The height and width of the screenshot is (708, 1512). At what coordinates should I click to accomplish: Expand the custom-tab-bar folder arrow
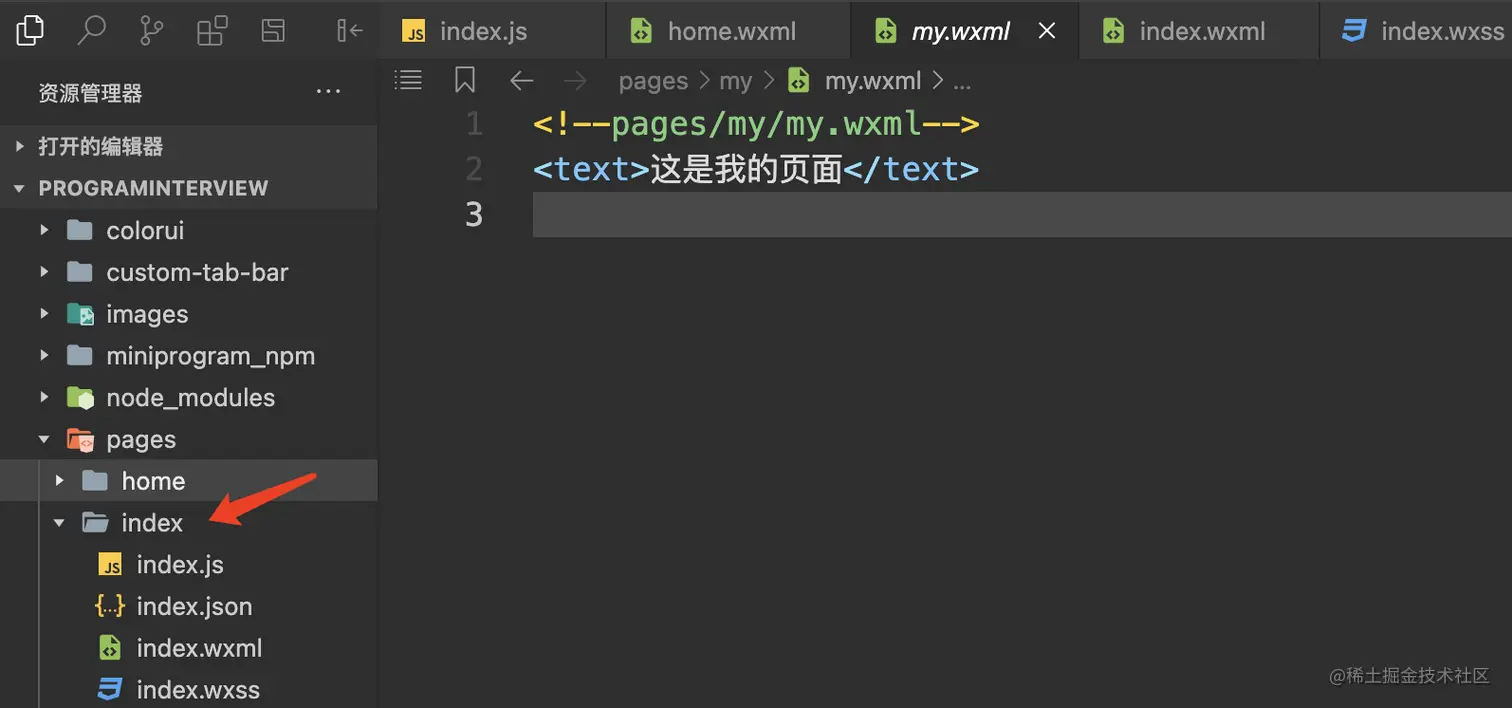point(44,272)
